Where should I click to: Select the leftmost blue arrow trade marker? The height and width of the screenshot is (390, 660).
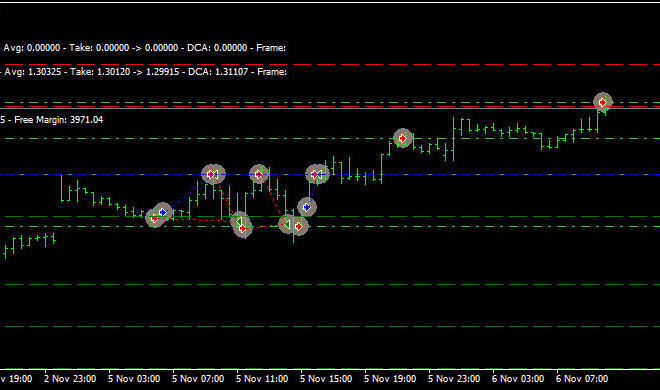pos(163,212)
